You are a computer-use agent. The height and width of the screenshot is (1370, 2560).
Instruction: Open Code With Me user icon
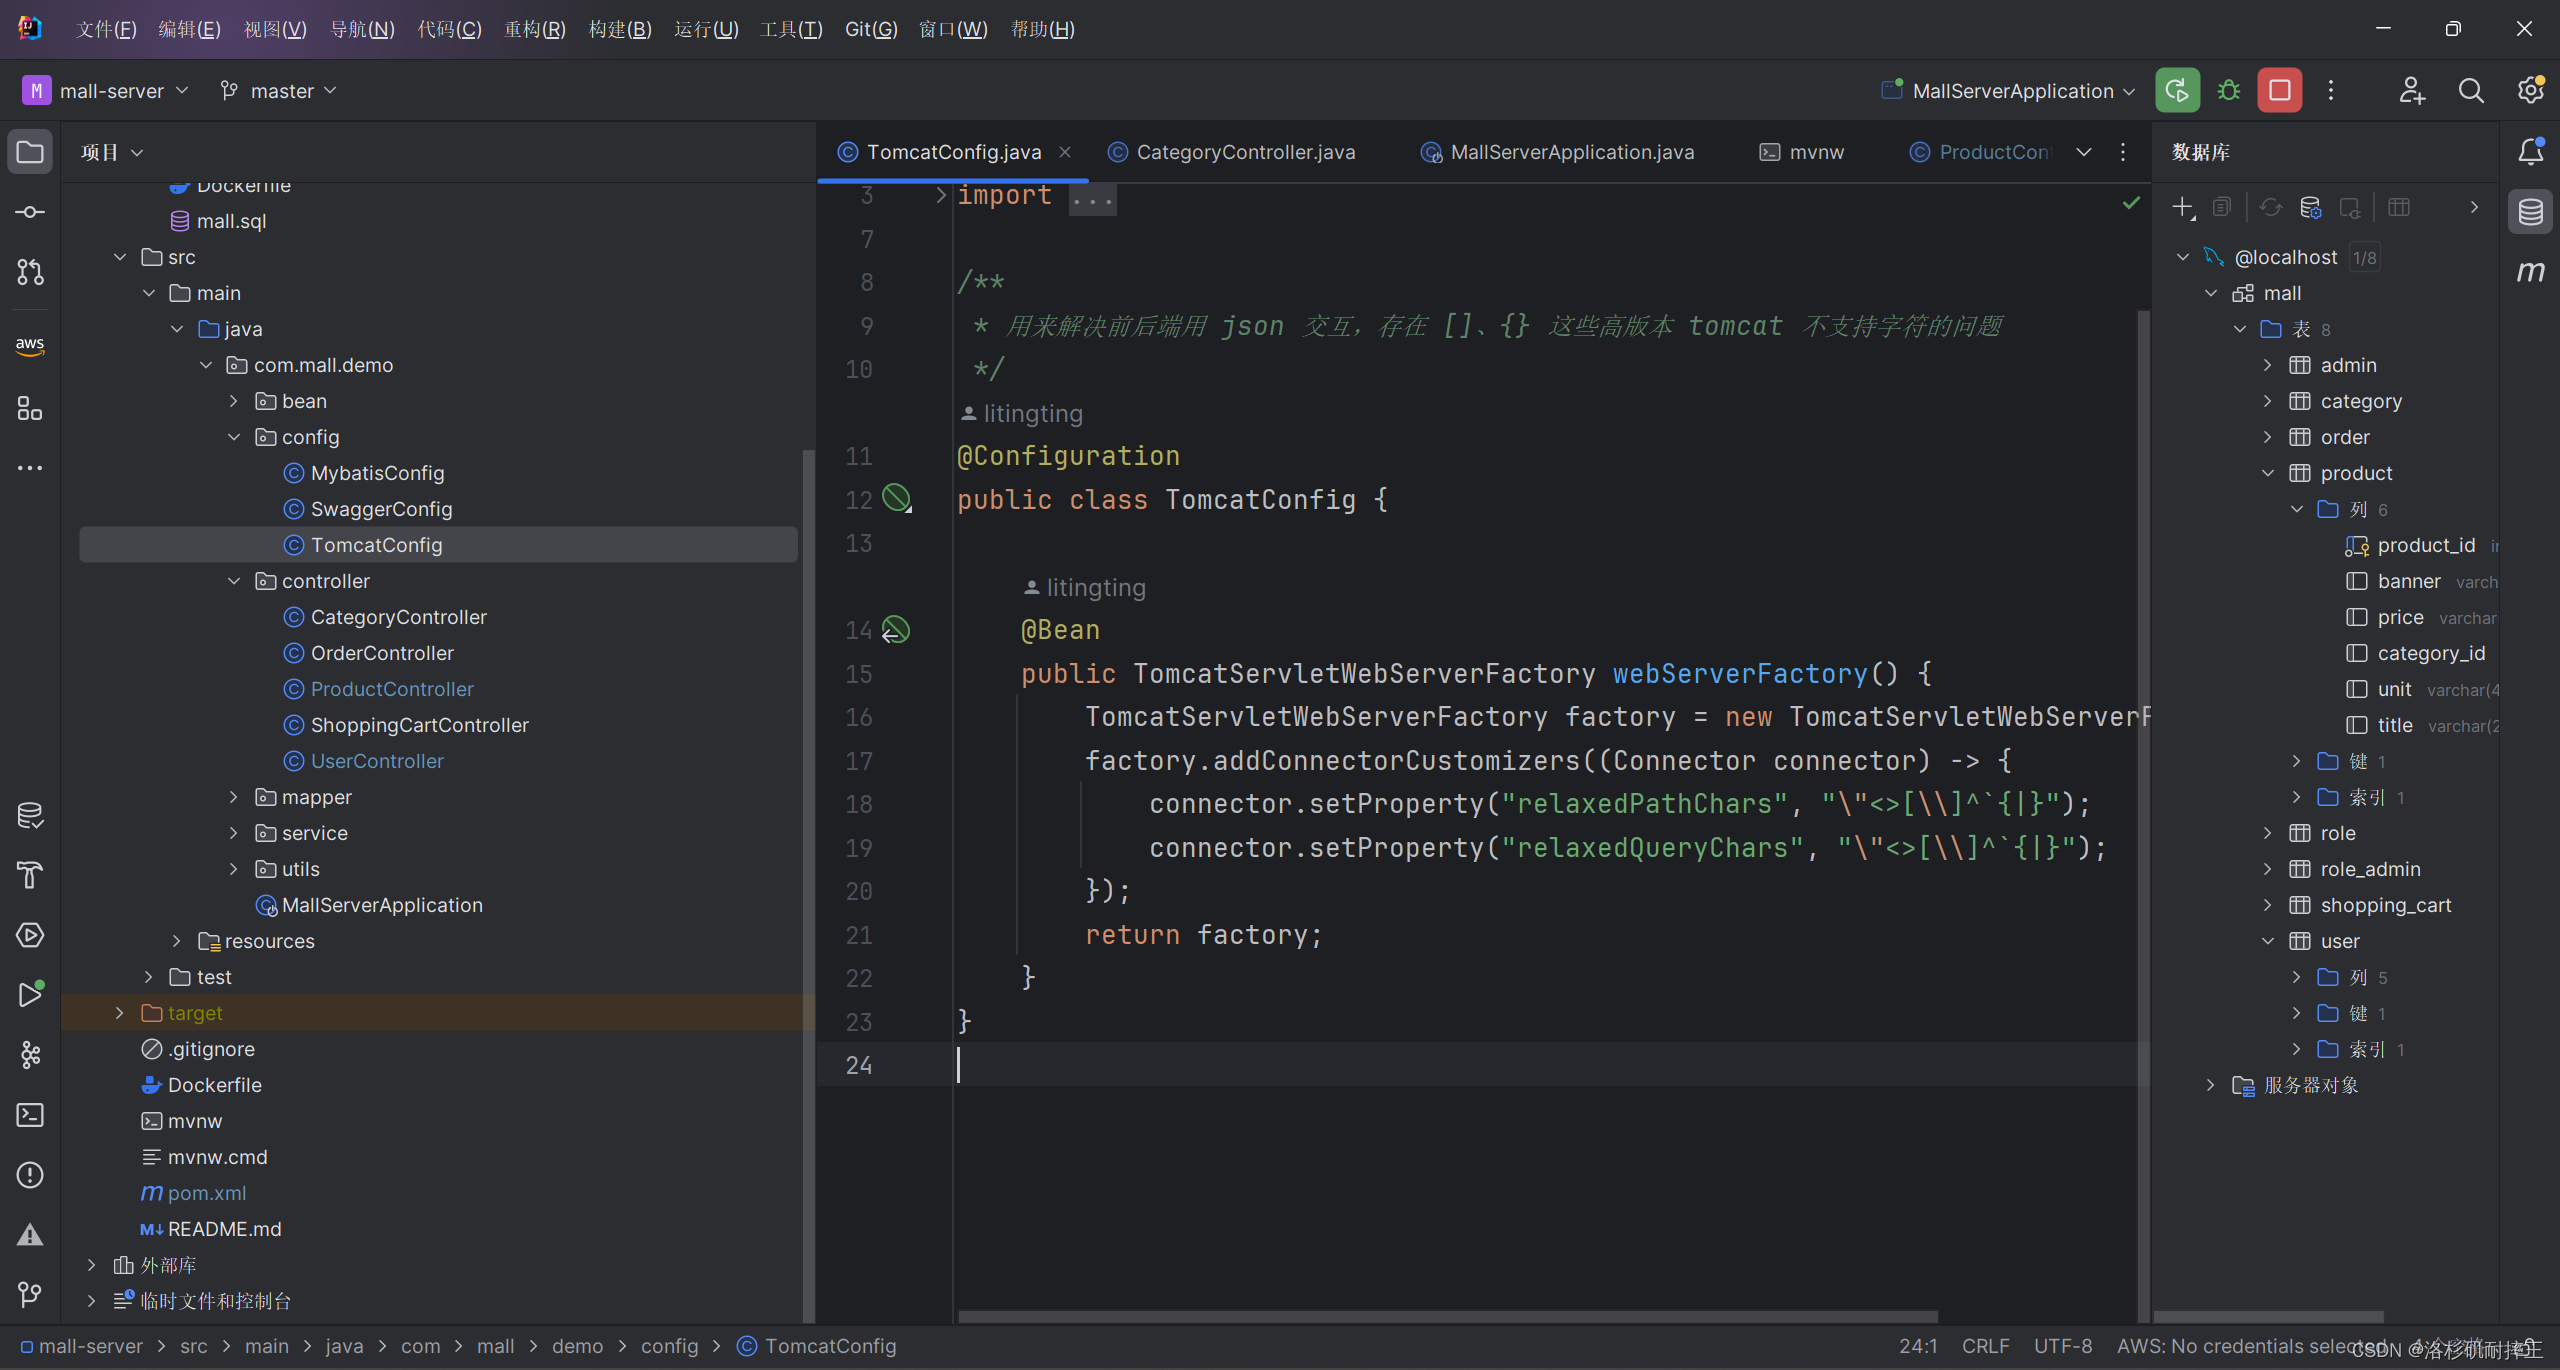point(2412,90)
